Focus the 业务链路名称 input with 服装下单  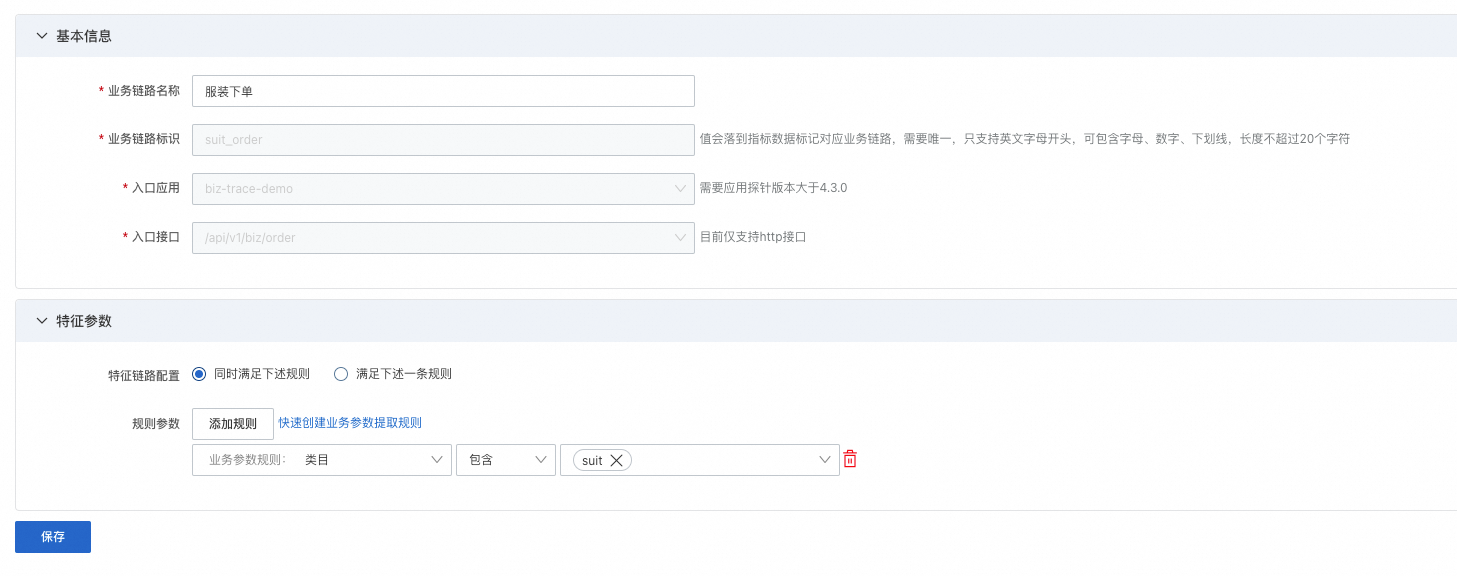coord(443,91)
